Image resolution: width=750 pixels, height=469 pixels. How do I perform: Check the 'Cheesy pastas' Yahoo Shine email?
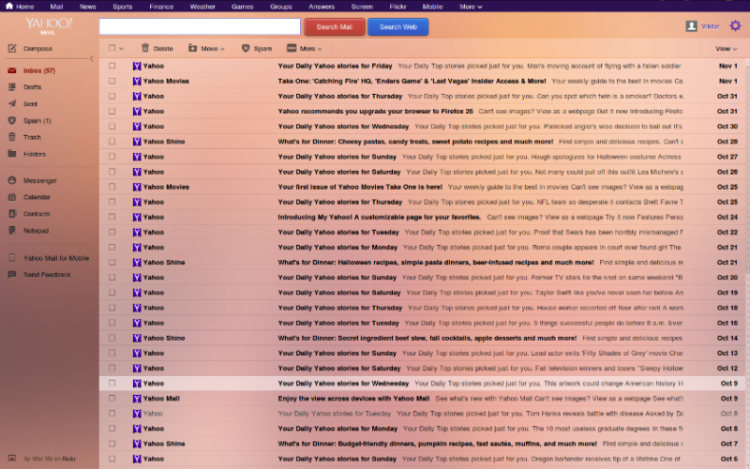click(x=112, y=142)
